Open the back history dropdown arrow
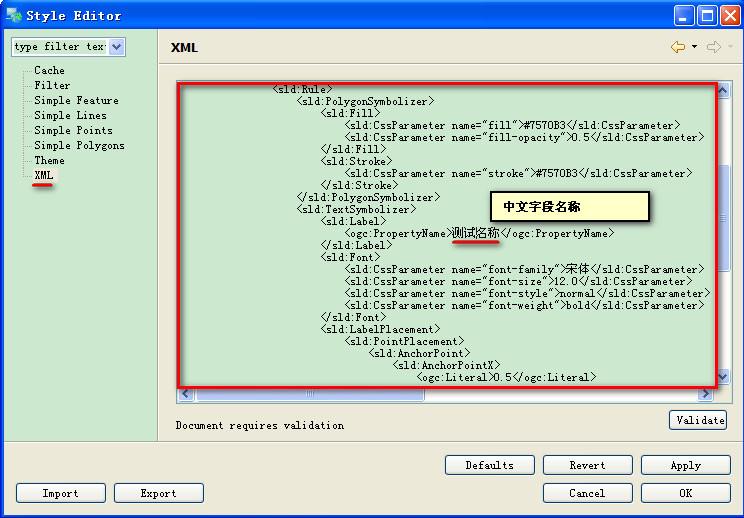 click(x=694, y=46)
